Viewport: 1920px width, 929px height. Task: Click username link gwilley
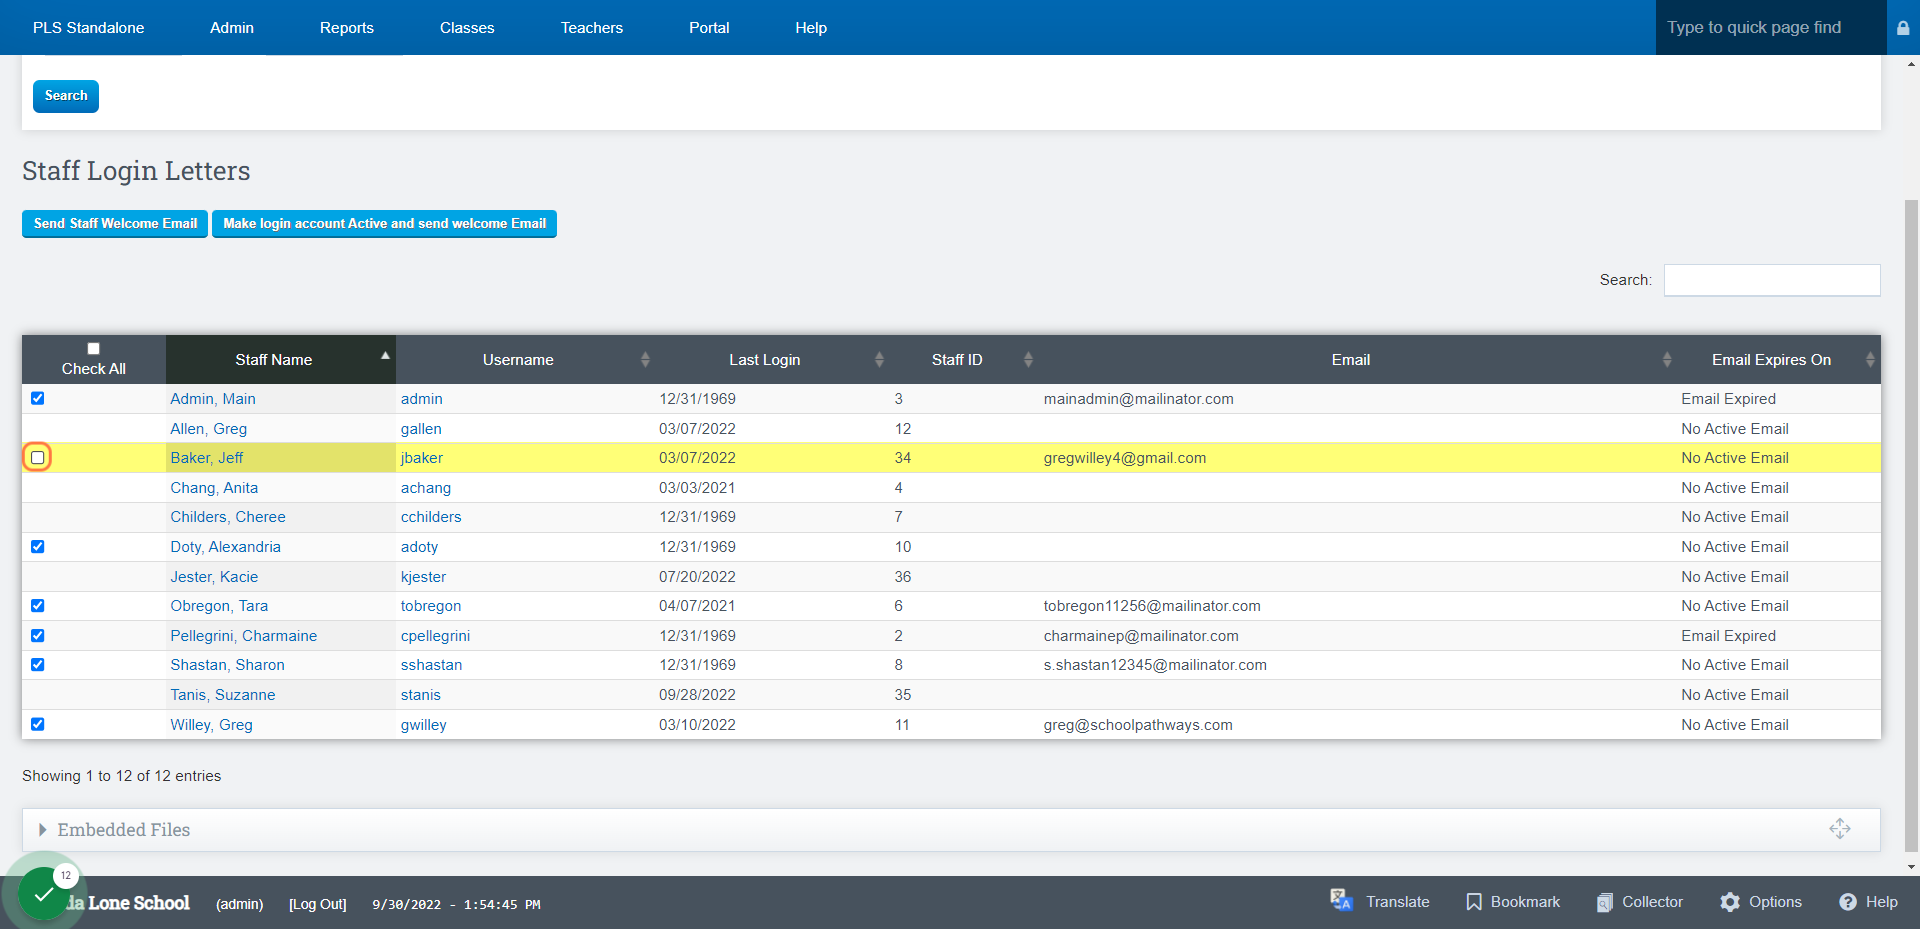click(424, 725)
